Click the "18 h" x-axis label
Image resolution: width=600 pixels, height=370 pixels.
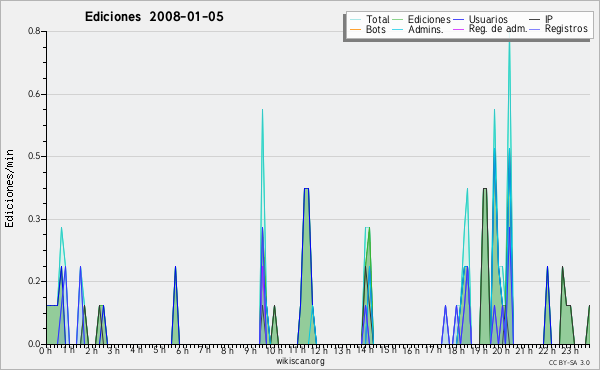click(456, 351)
